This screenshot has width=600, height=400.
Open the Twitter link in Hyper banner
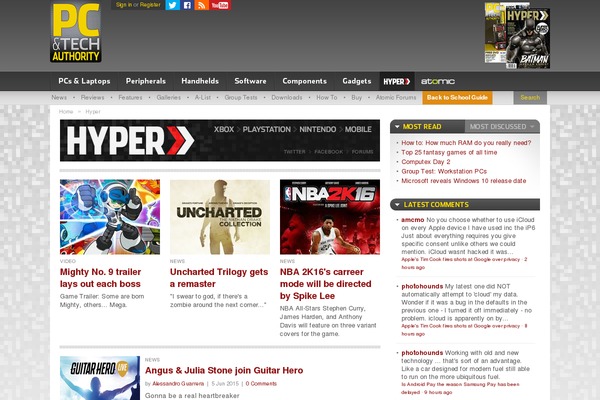[x=294, y=152]
